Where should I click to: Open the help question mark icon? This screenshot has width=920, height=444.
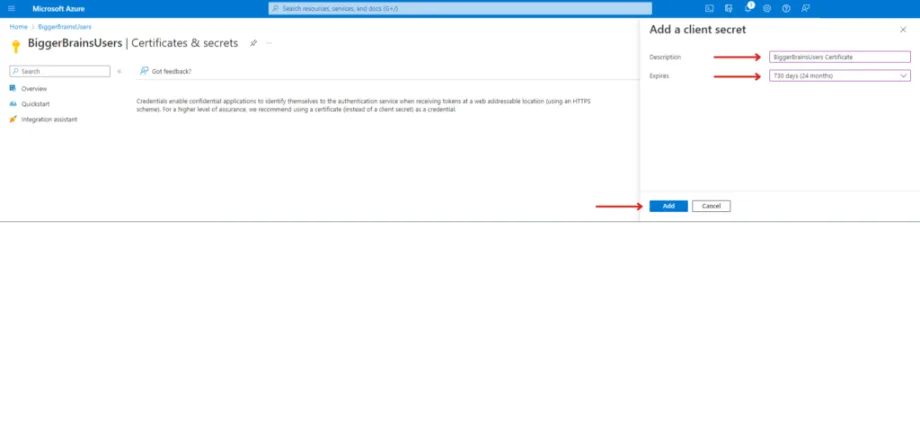(x=786, y=8)
